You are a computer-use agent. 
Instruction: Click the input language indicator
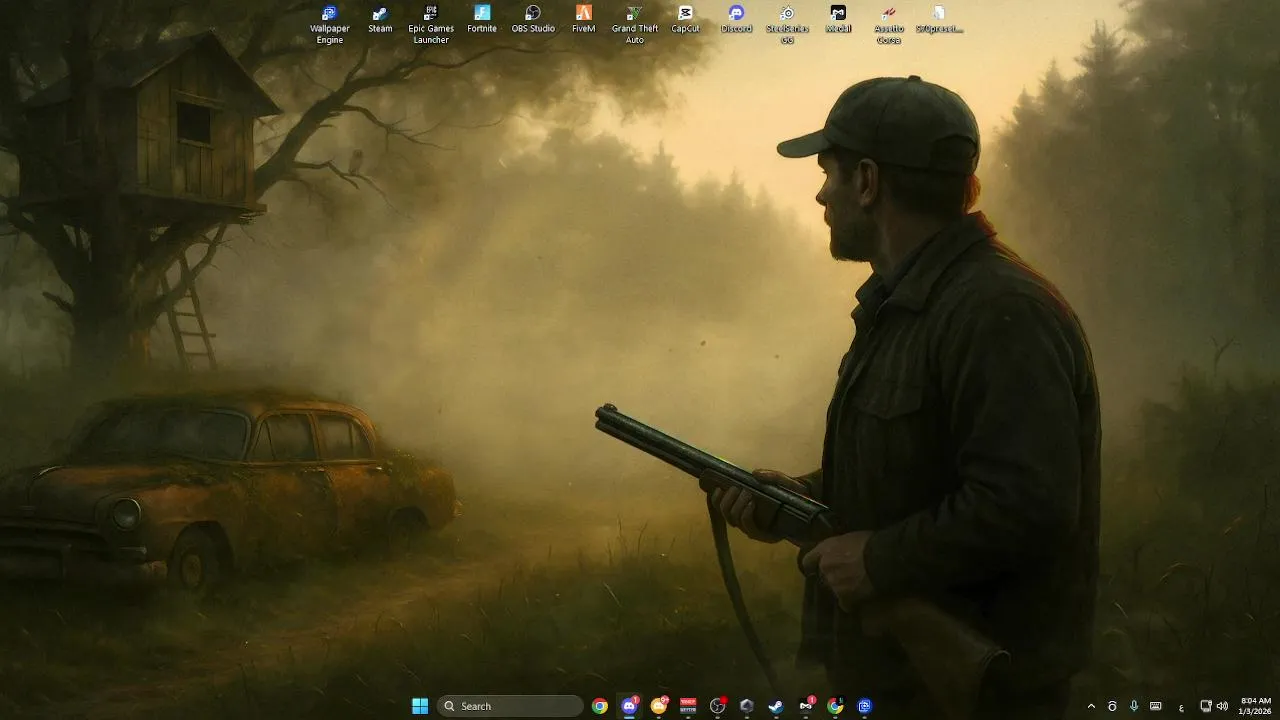(1181, 707)
